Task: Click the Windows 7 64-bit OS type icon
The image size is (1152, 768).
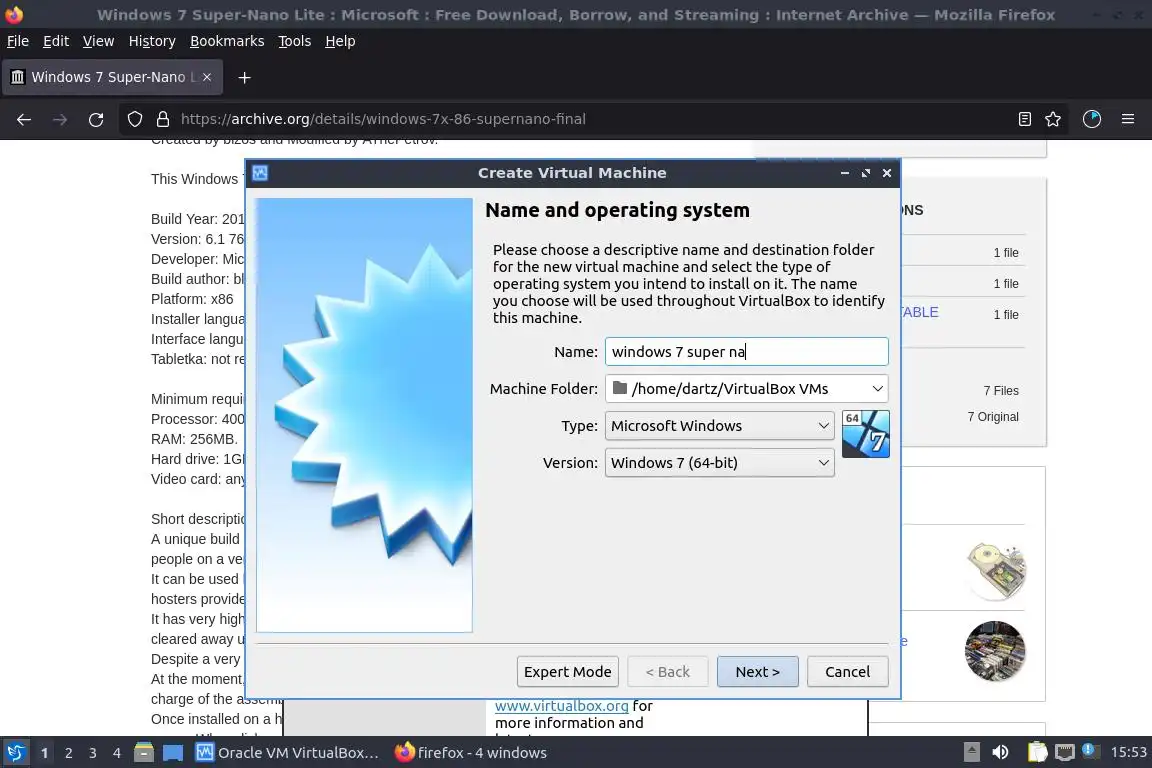Action: pos(865,434)
